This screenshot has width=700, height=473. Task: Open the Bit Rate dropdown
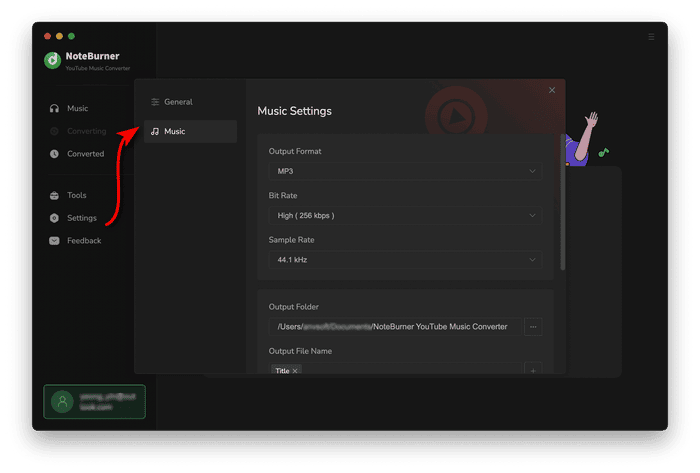pos(405,215)
